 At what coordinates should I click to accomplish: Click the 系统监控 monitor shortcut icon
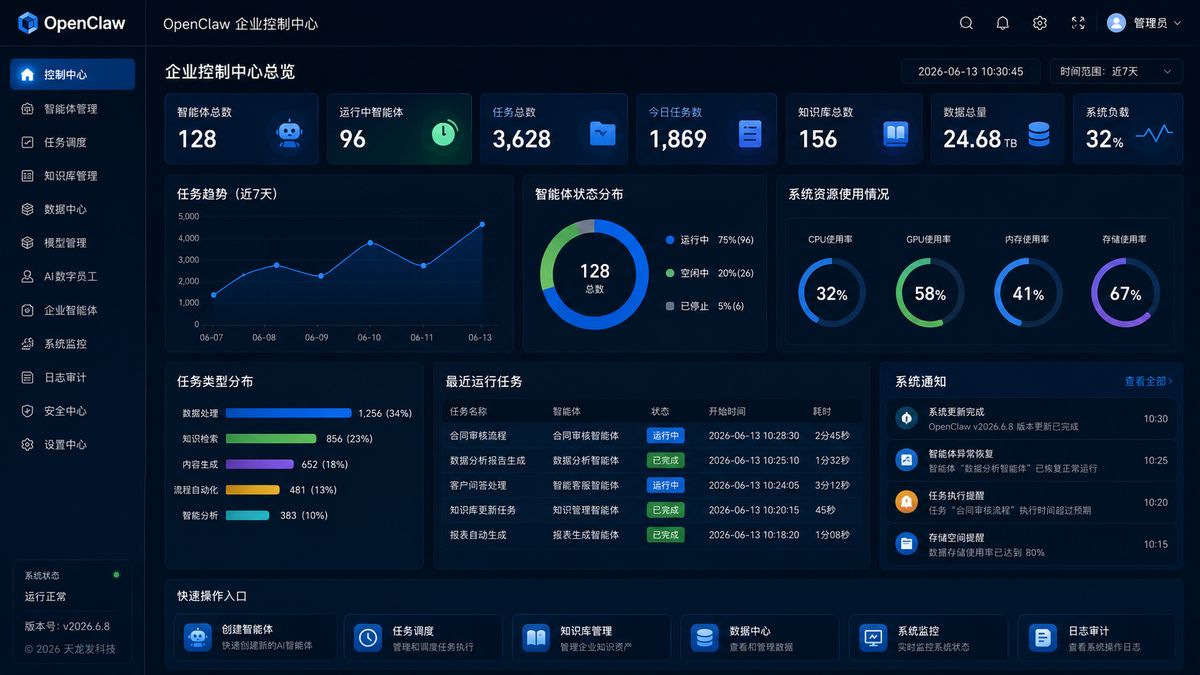pyautogui.click(x=874, y=637)
